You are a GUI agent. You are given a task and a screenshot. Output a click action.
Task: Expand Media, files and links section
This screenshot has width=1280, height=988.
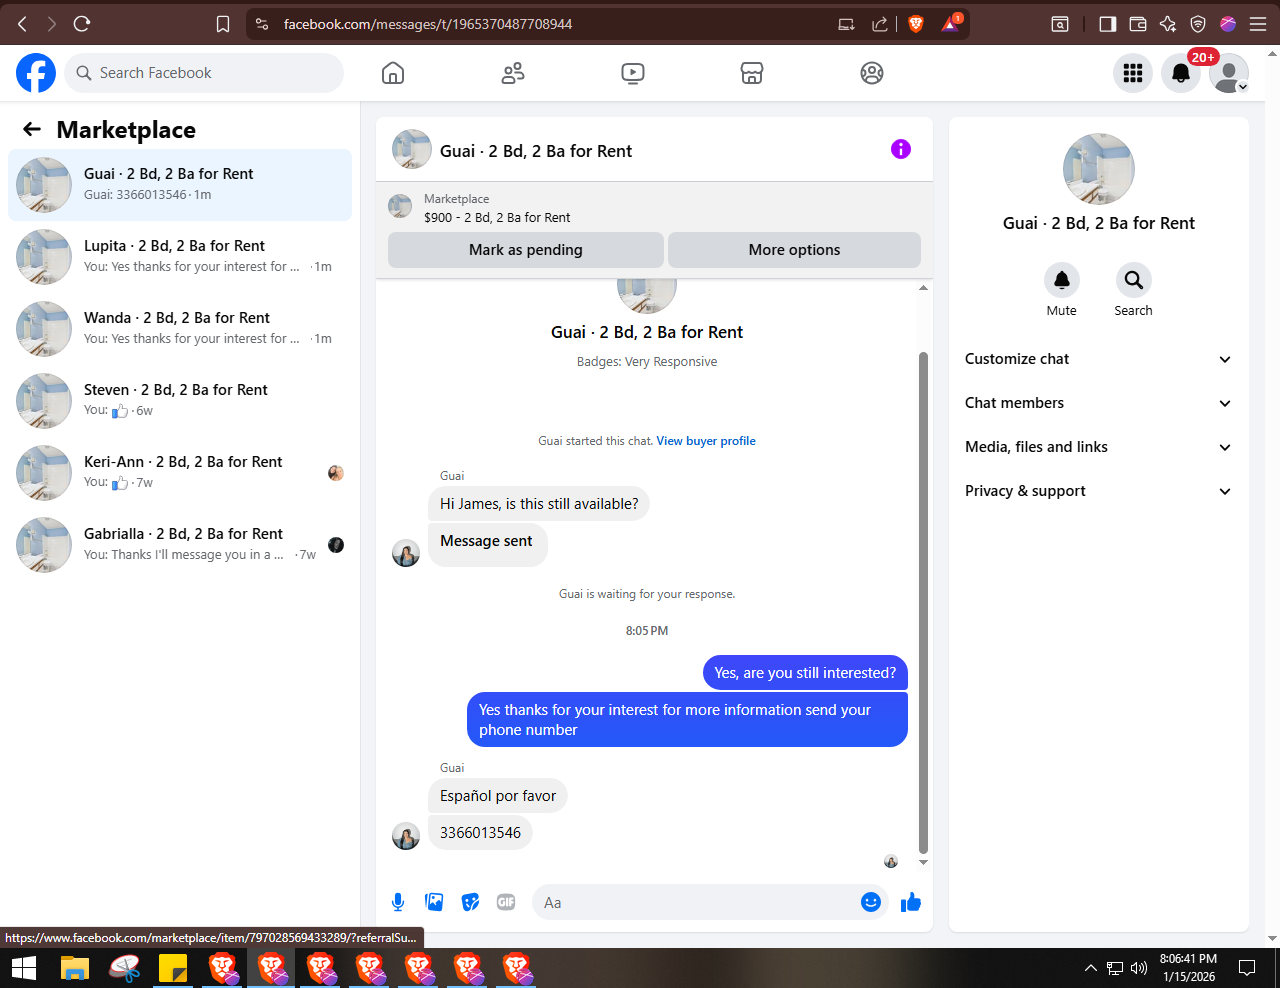(1098, 447)
